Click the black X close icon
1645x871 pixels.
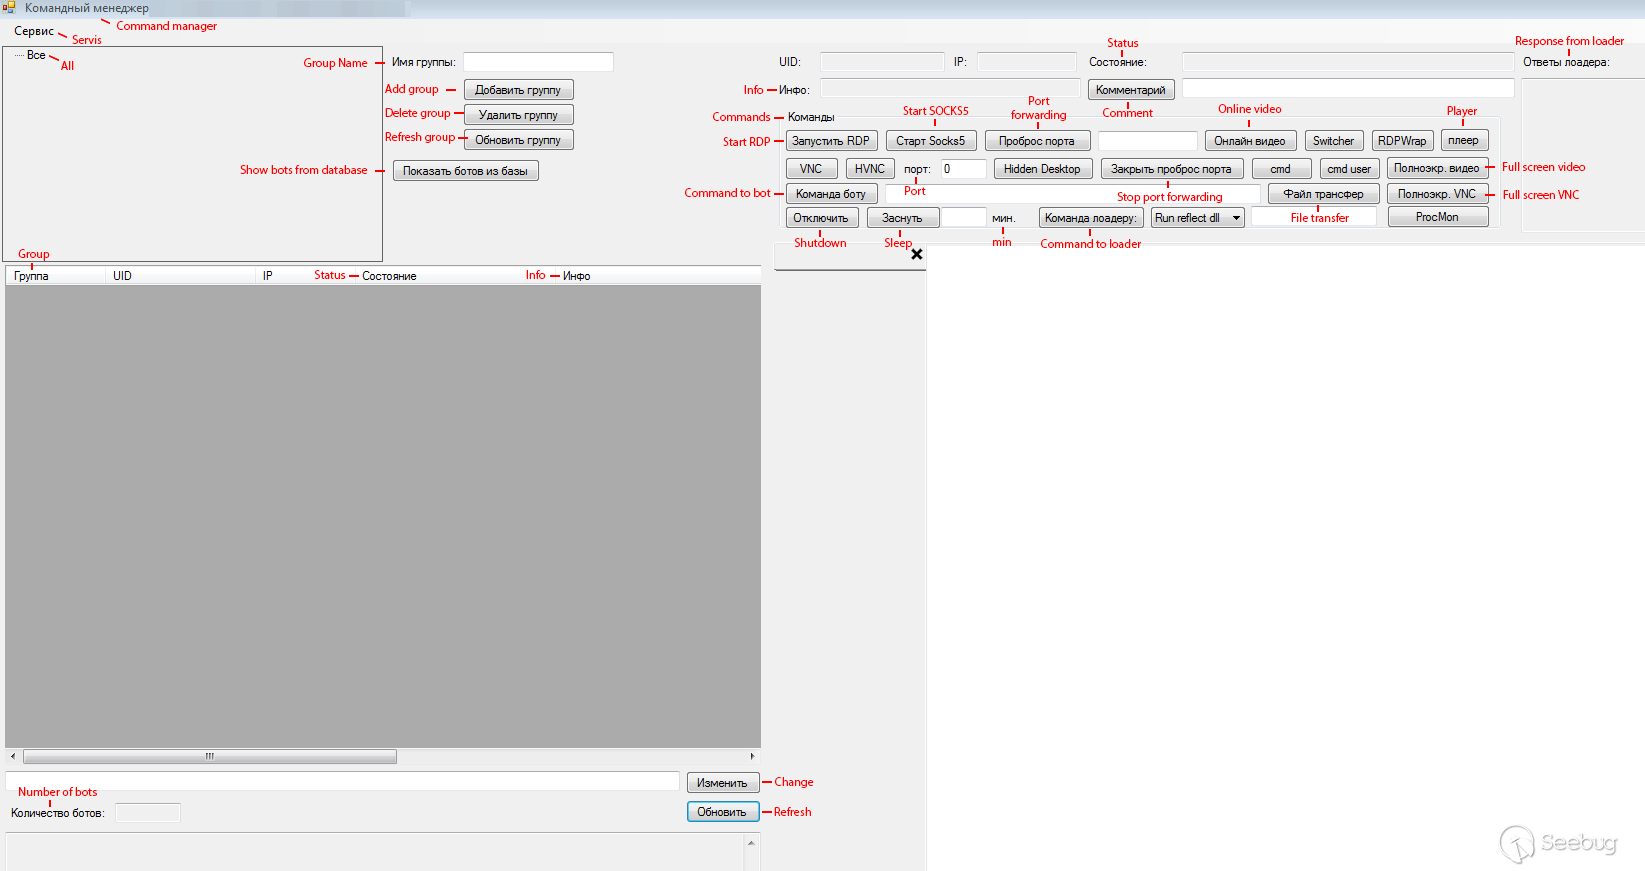click(916, 254)
